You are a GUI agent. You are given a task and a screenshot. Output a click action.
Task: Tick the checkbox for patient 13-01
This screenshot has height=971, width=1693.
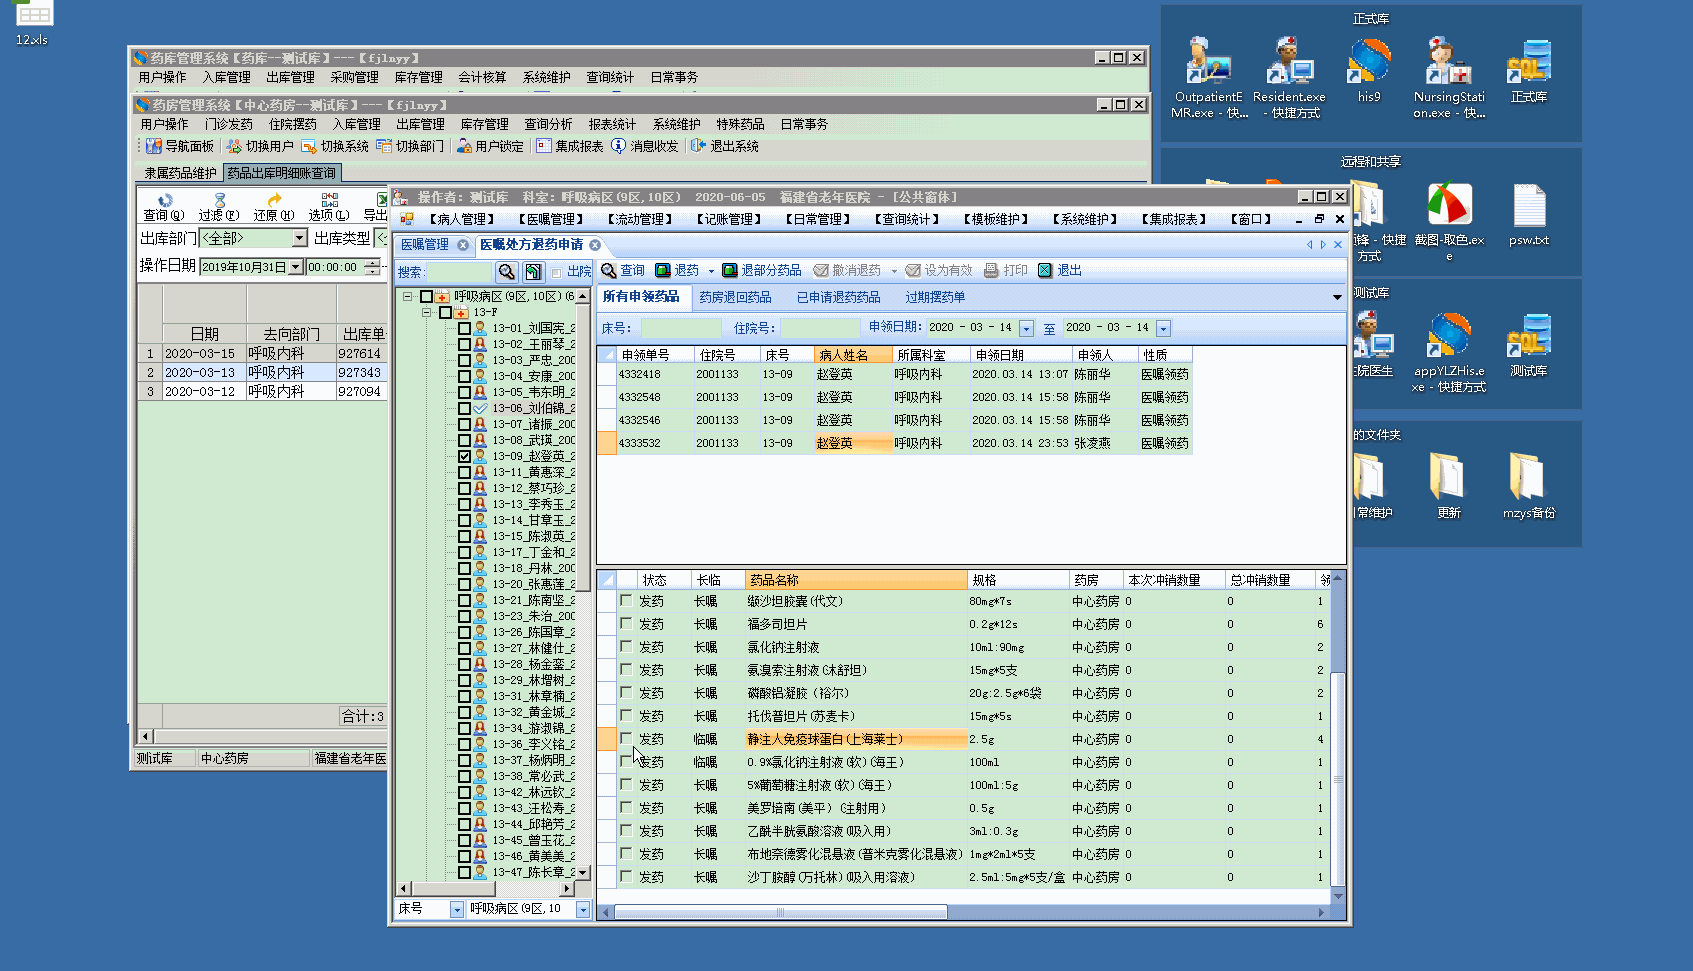pos(464,328)
